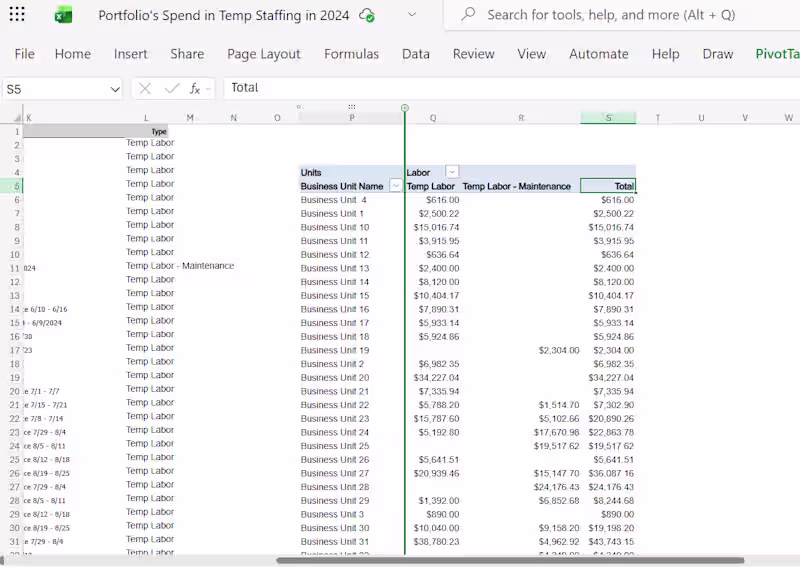Click the $43,743.15 total cell
Screen dimensions: 800x567
tap(611, 541)
